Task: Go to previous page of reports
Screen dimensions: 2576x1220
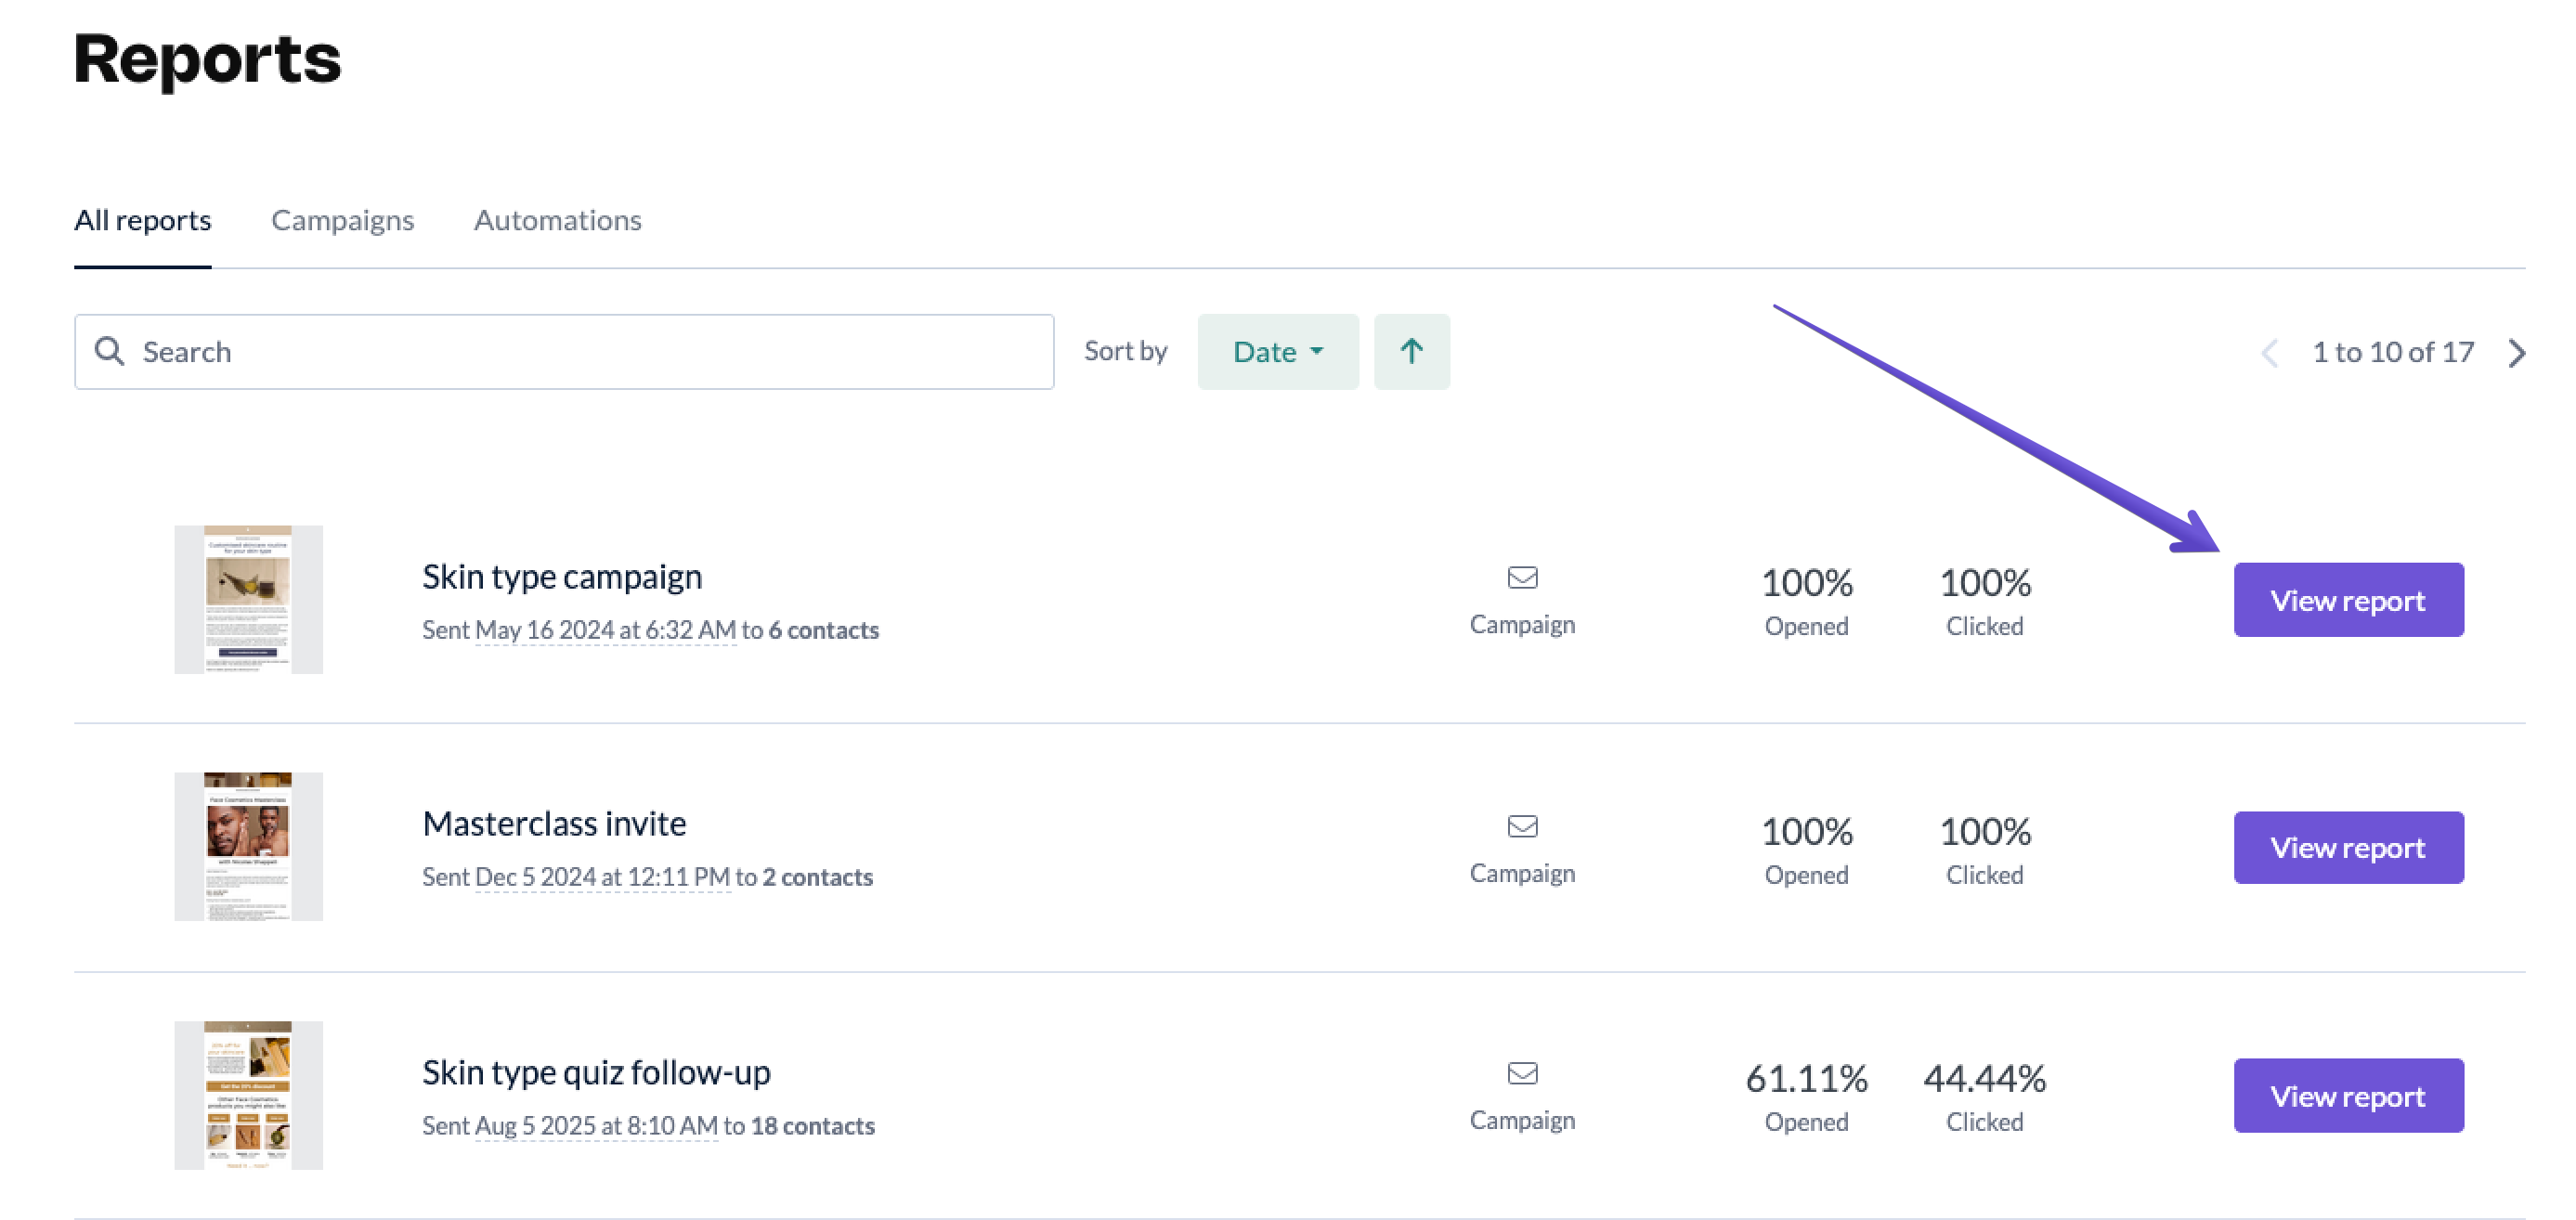Action: 2270,352
